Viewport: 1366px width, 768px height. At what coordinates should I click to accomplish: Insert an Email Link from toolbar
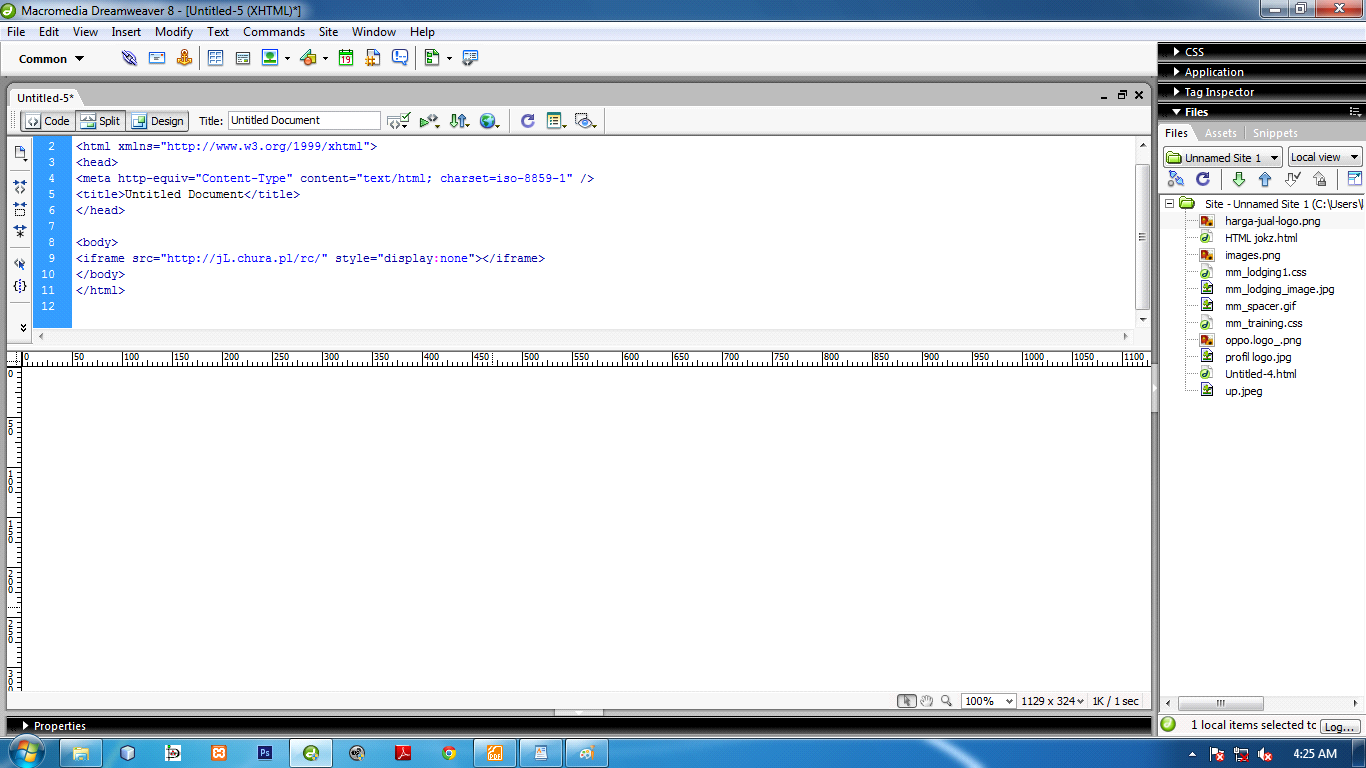point(157,58)
